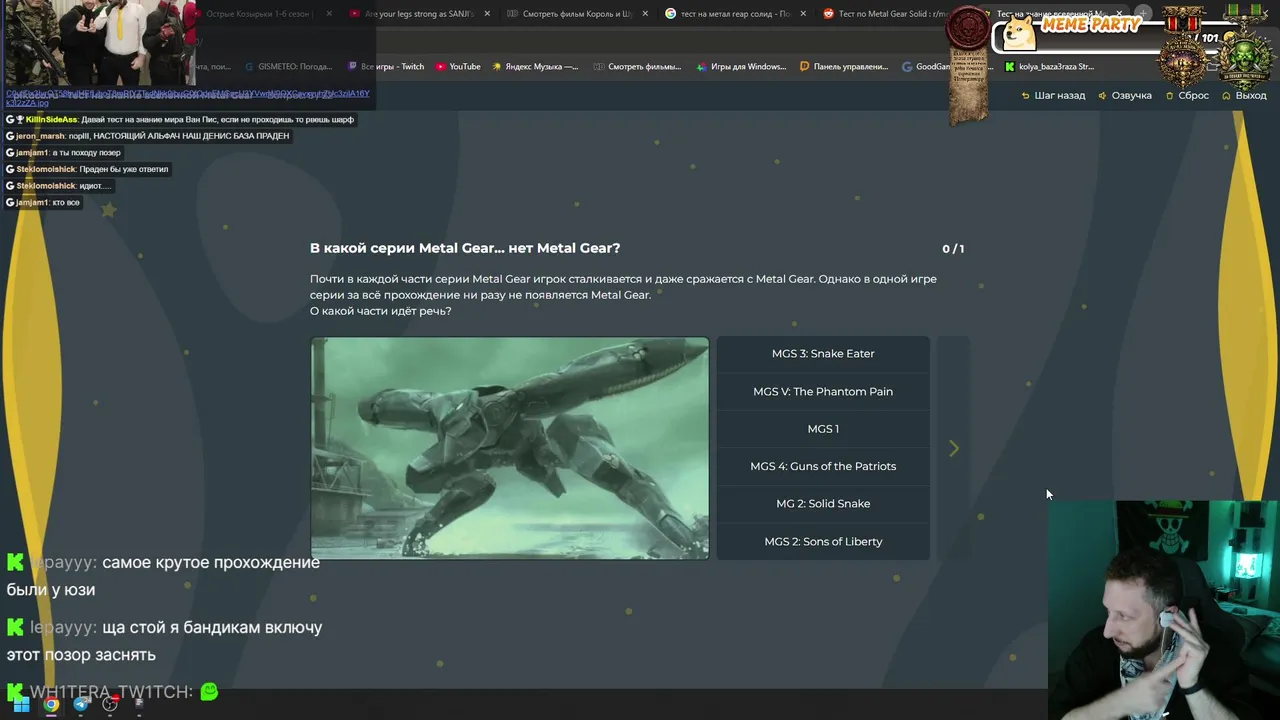Image resolution: width=1280 pixels, height=720 pixels.
Task: Click the Сброс reset icon
Action: click(x=1169, y=96)
